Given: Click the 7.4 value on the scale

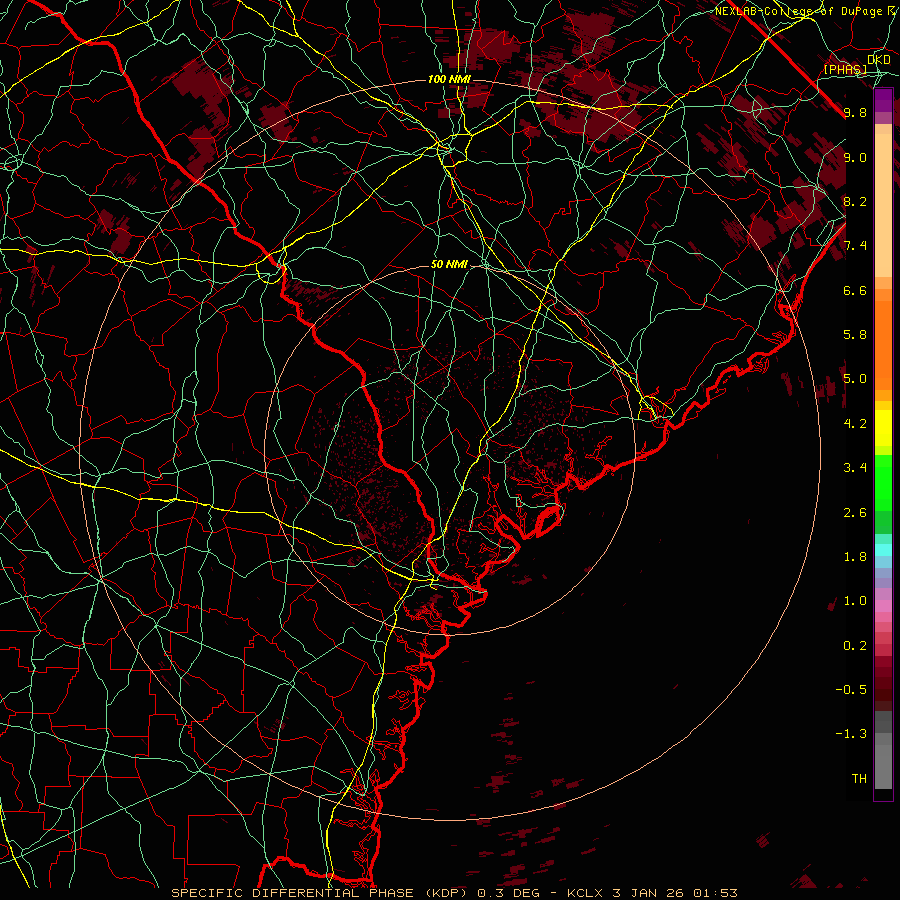Looking at the screenshot, I should pos(855,246).
